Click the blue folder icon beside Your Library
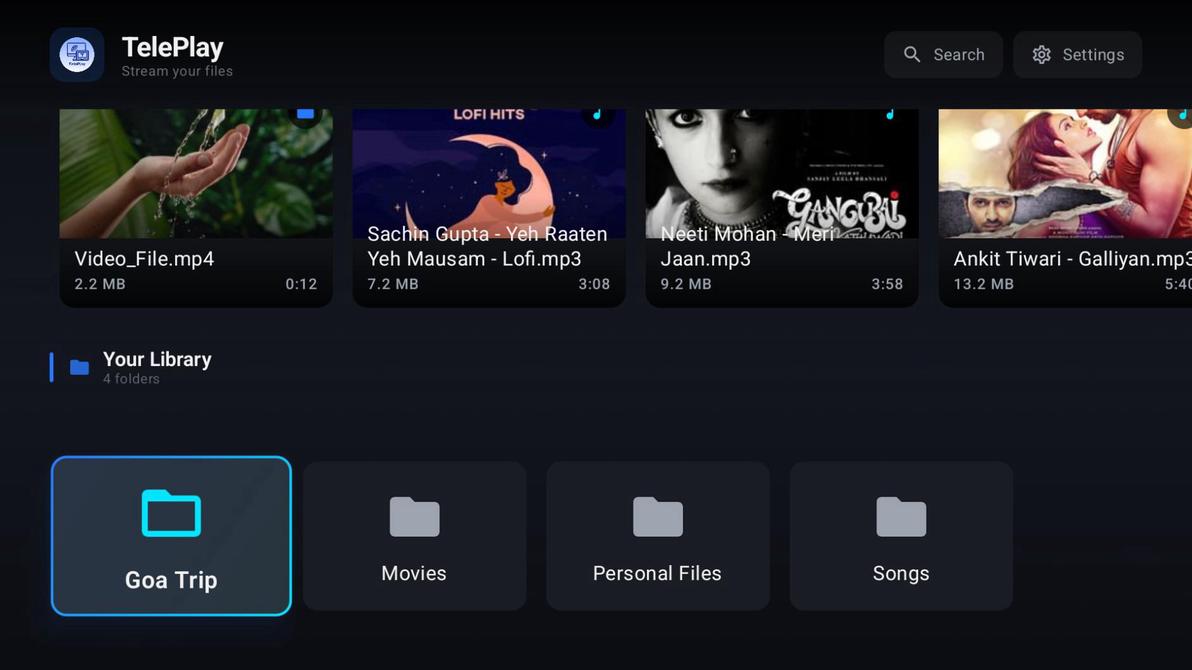Screen dimensions: 1192x670 (79, 367)
